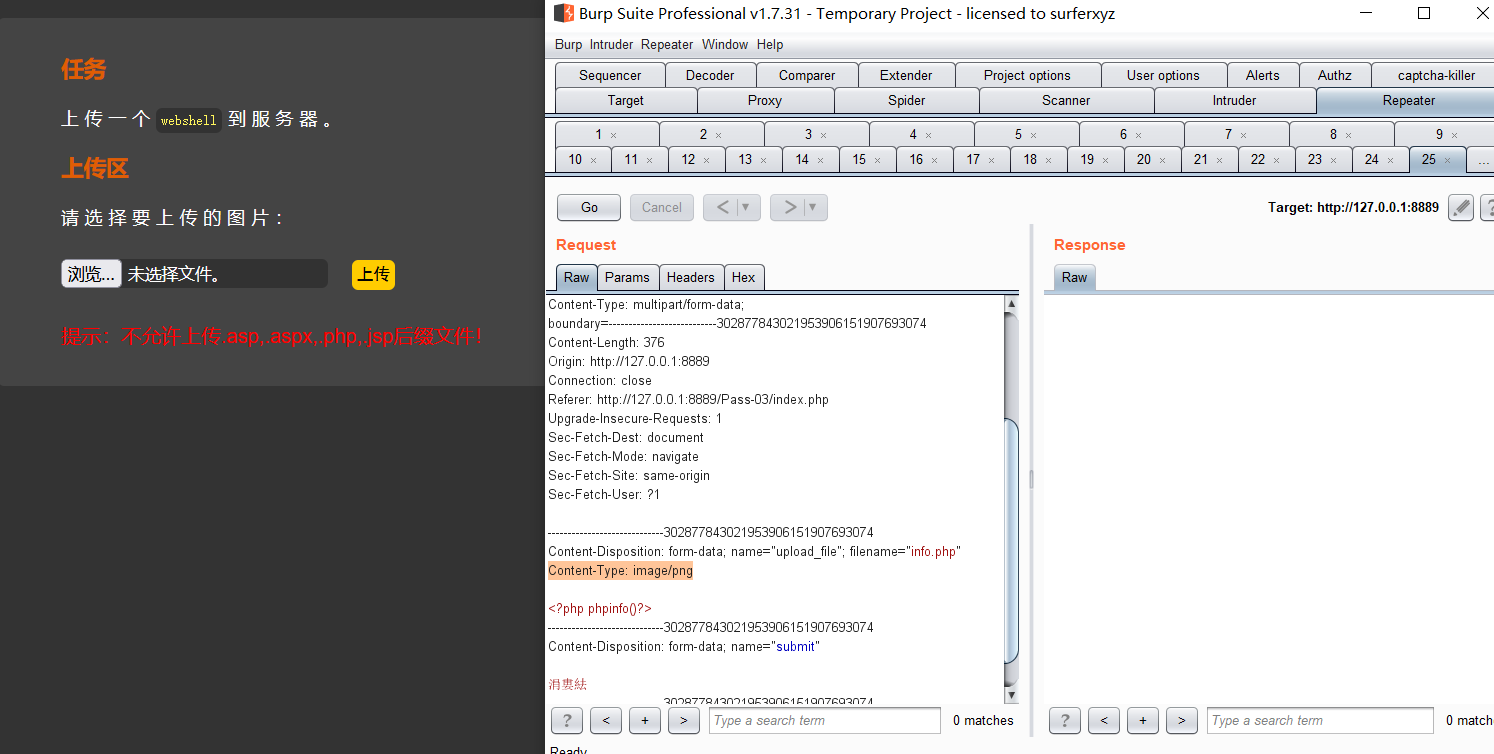Image resolution: width=1494 pixels, height=754 pixels.
Task: Close Repeater tab 5 with its x
Action: 1033,135
